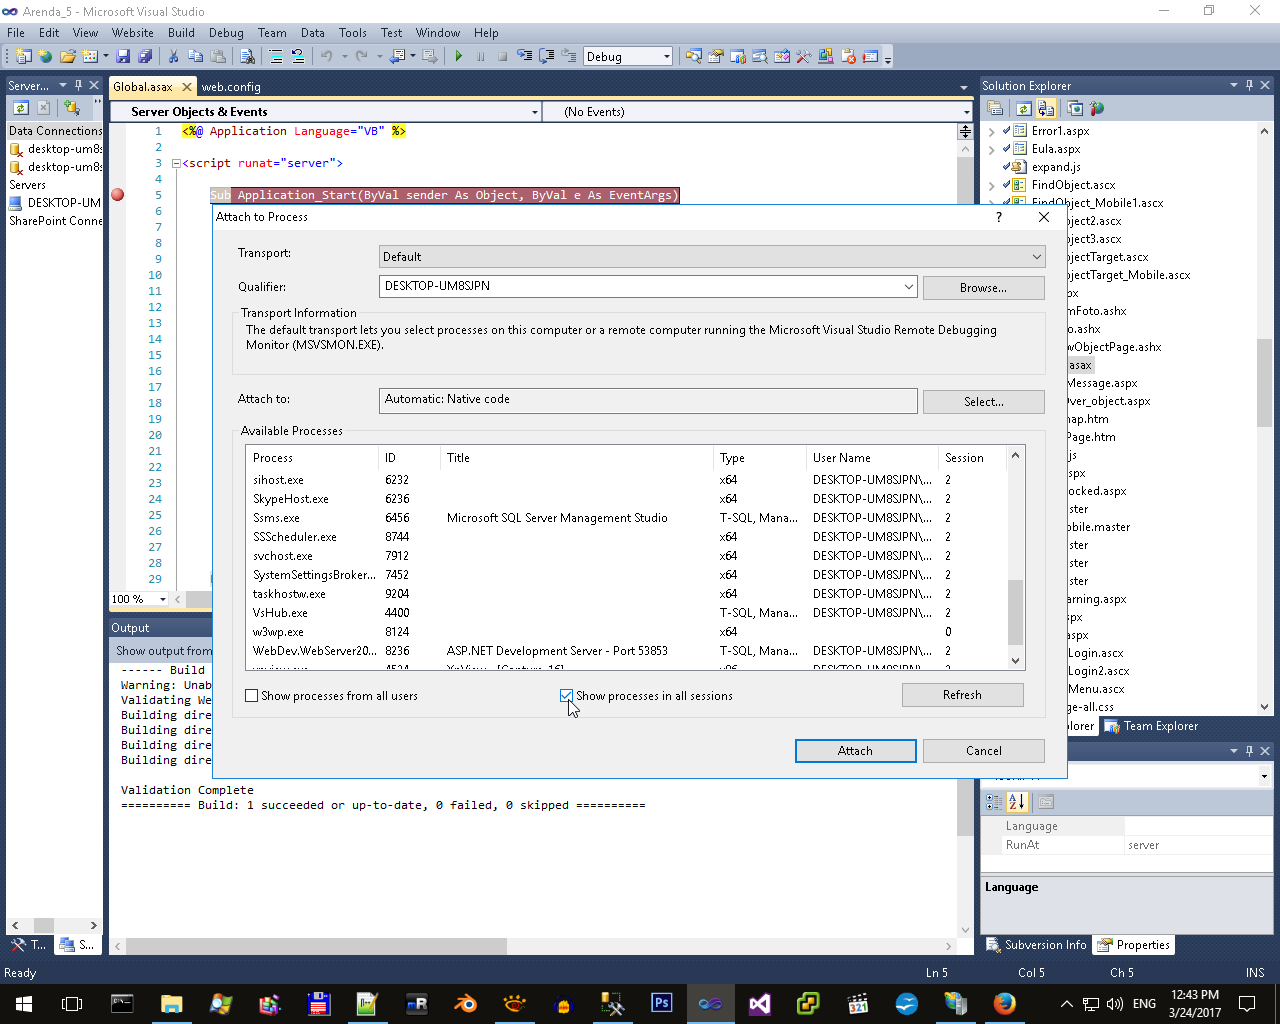Open Blender from the taskbar

(x=465, y=1003)
